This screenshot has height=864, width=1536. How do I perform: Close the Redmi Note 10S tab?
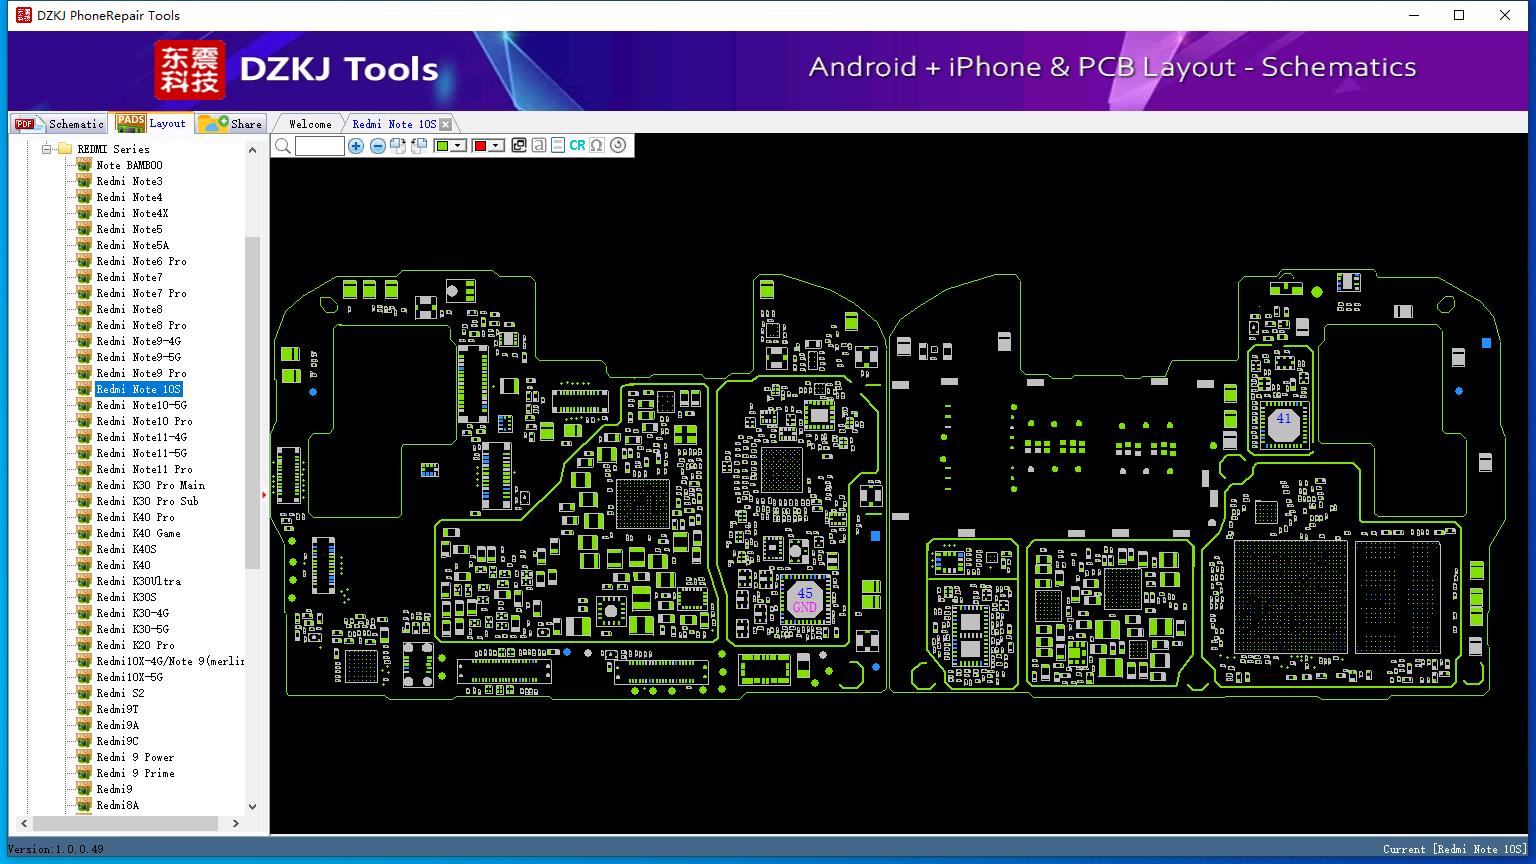(445, 124)
